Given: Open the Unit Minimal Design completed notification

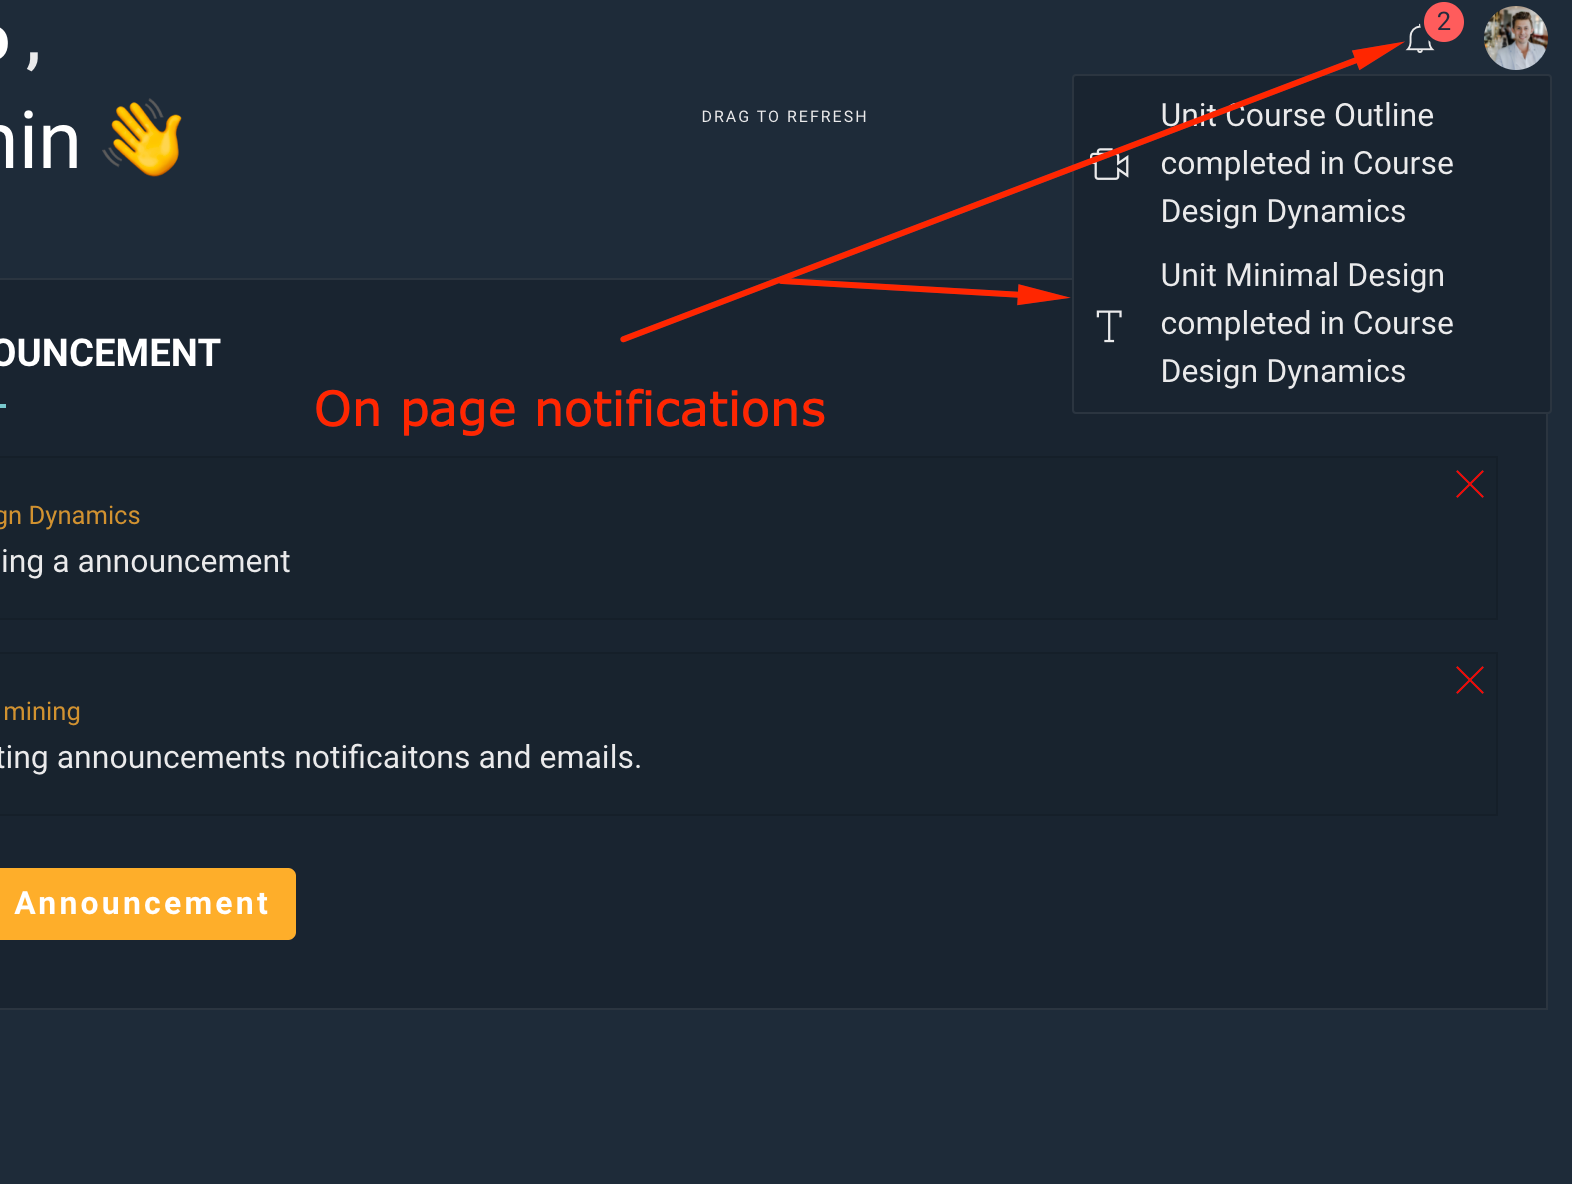Looking at the screenshot, I should coord(1306,323).
